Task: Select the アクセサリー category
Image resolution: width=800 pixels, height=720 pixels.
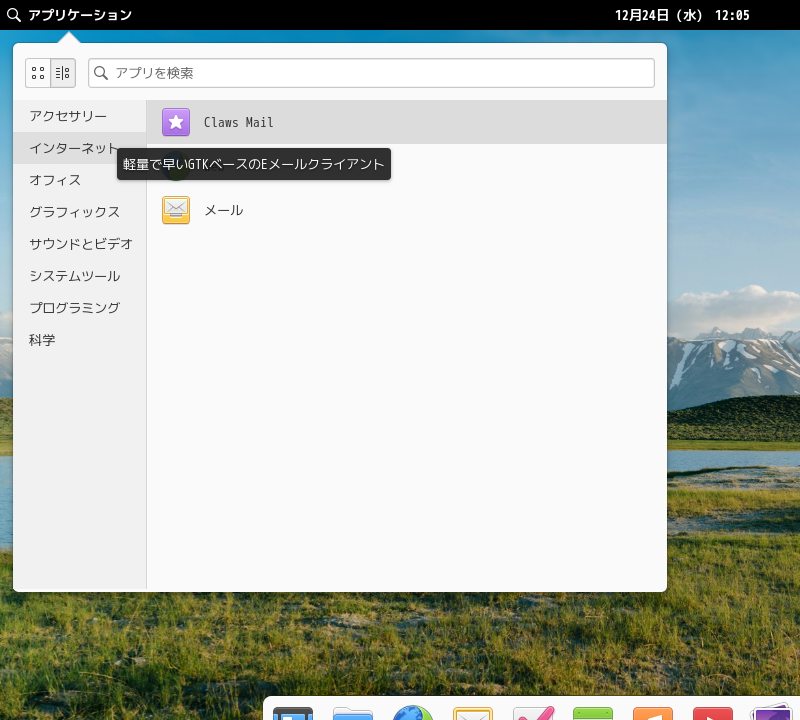Action: click(68, 116)
